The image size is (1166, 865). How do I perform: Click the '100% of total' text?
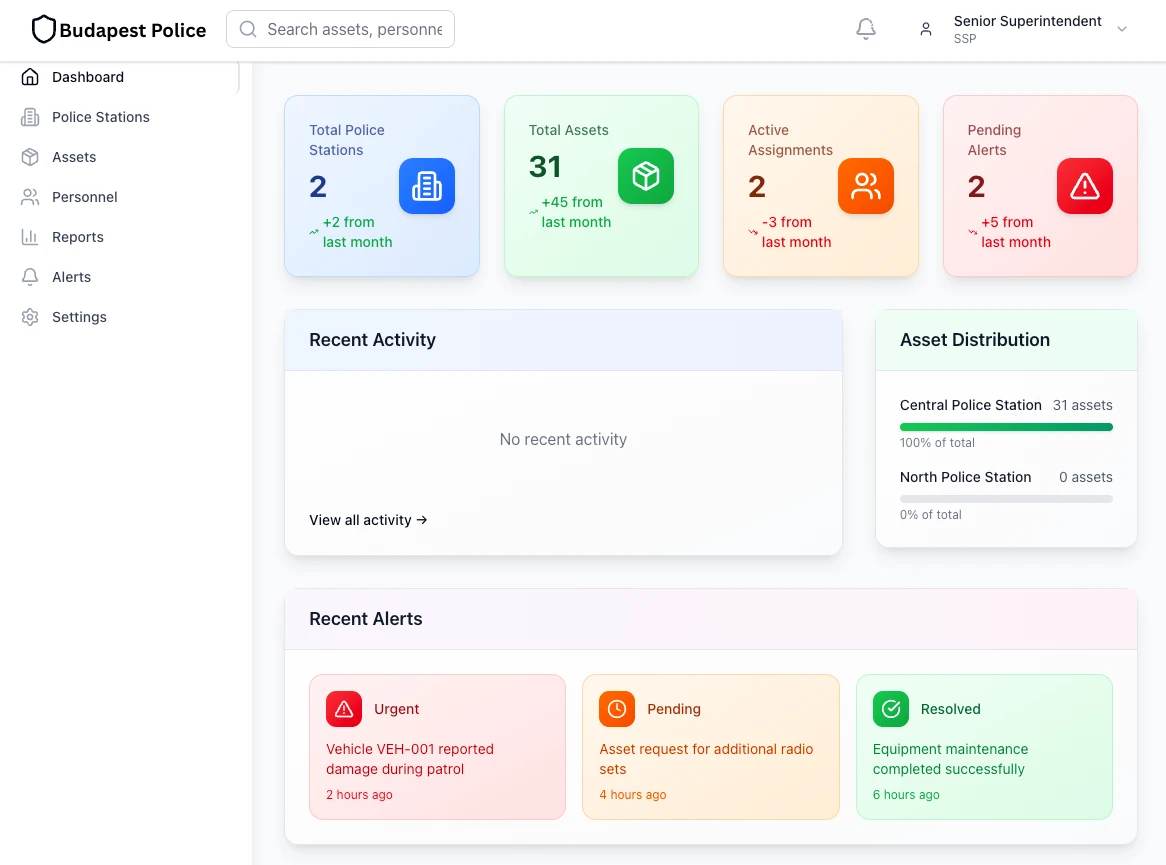(937, 443)
